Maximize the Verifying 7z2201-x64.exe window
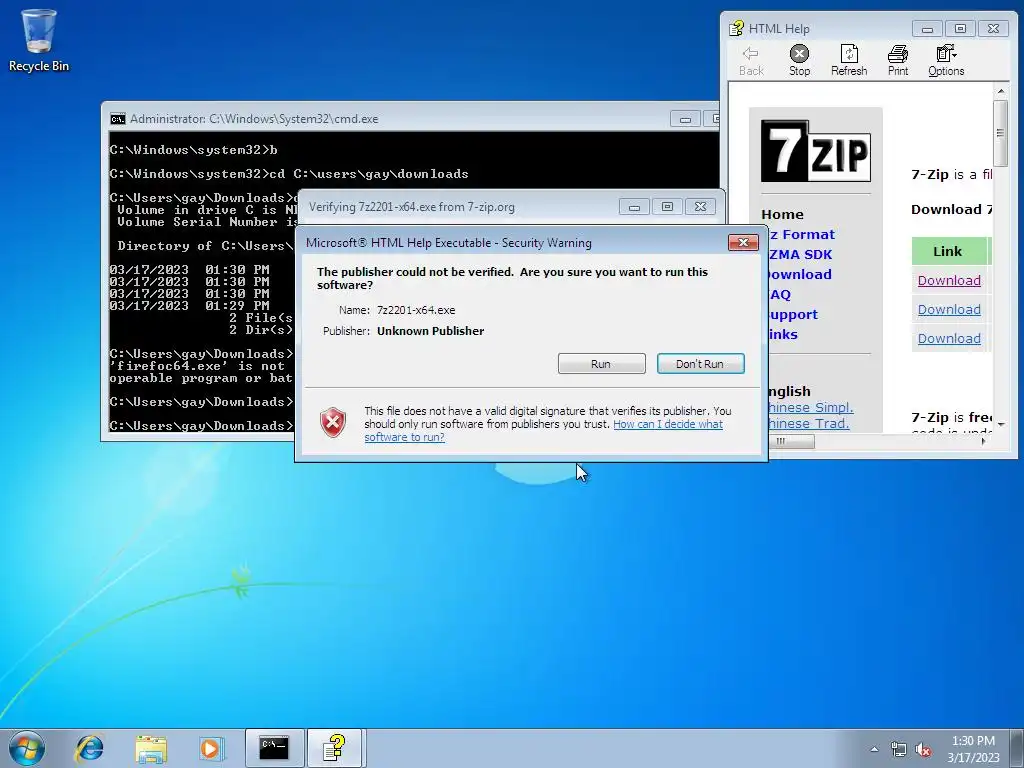The width and height of the screenshot is (1024, 768). pyautogui.click(x=667, y=207)
